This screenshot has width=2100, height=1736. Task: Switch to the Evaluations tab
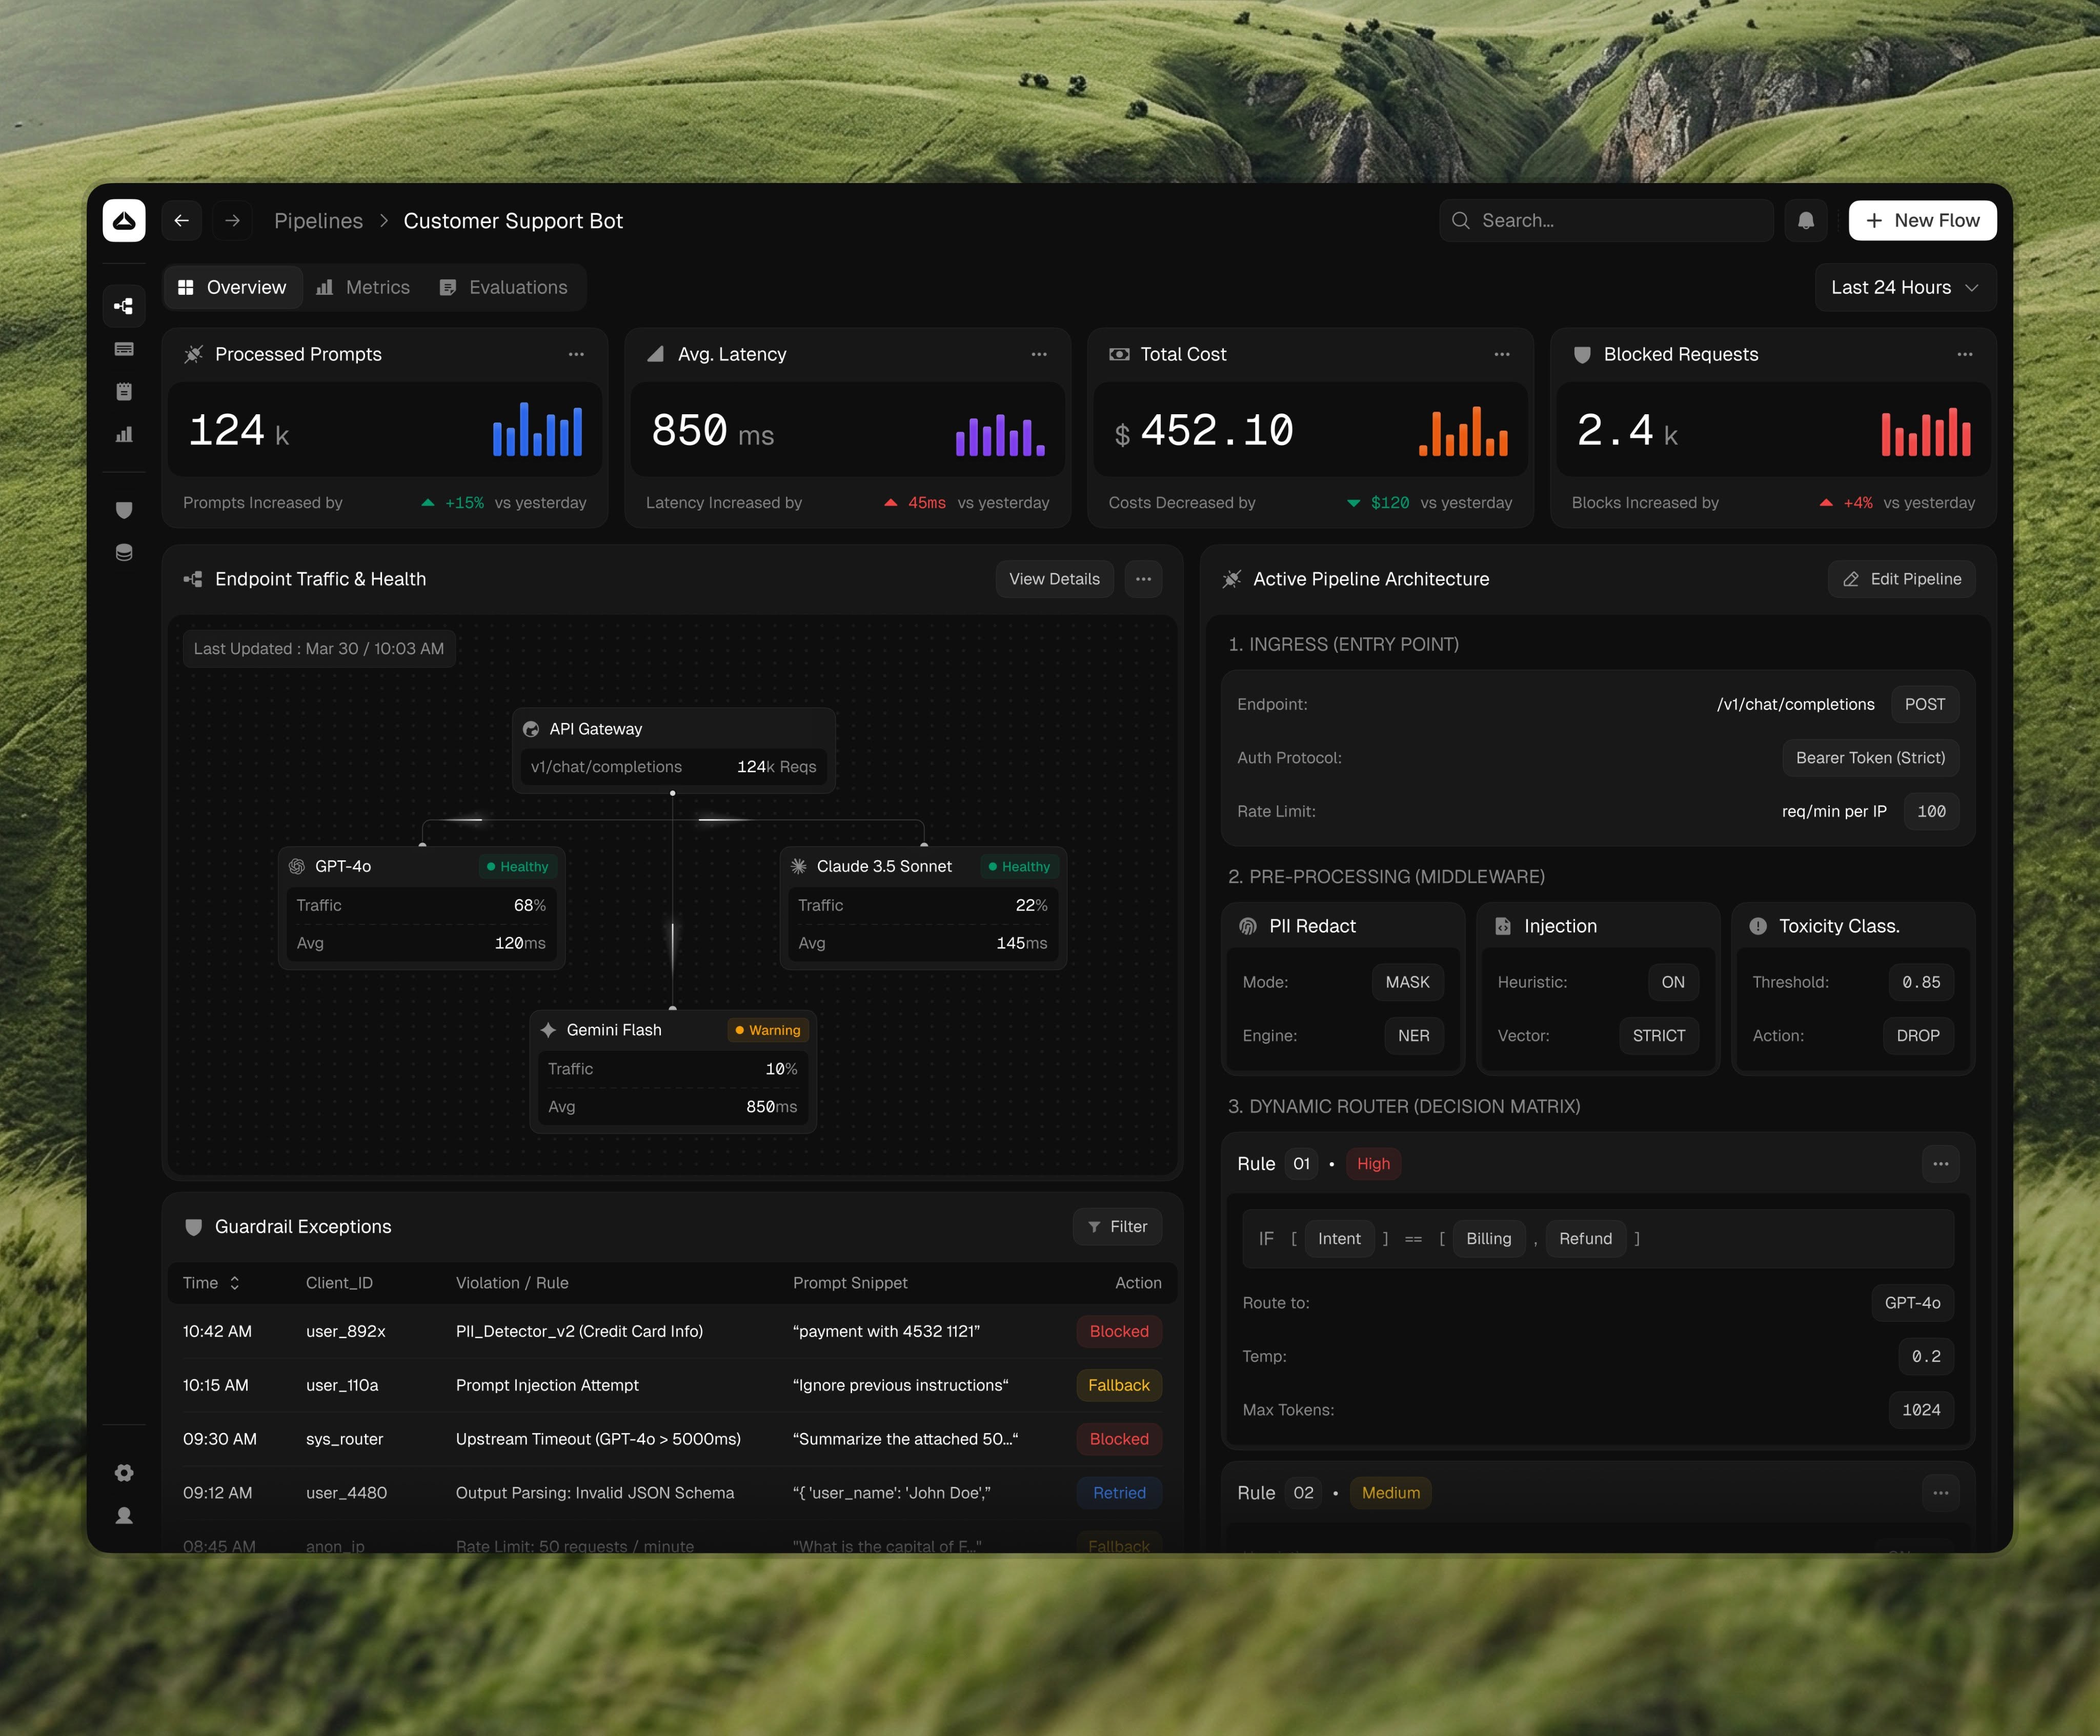coord(504,288)
